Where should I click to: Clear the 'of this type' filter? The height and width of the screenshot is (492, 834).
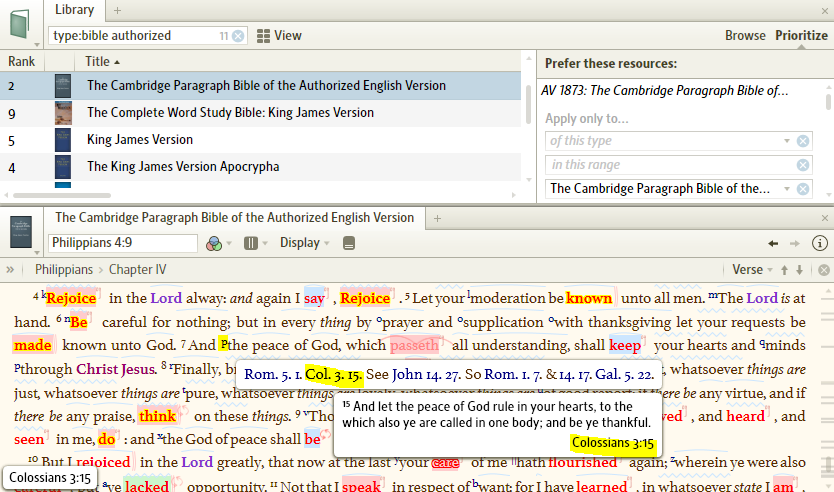pyautogui.click(x=803, y=141)
